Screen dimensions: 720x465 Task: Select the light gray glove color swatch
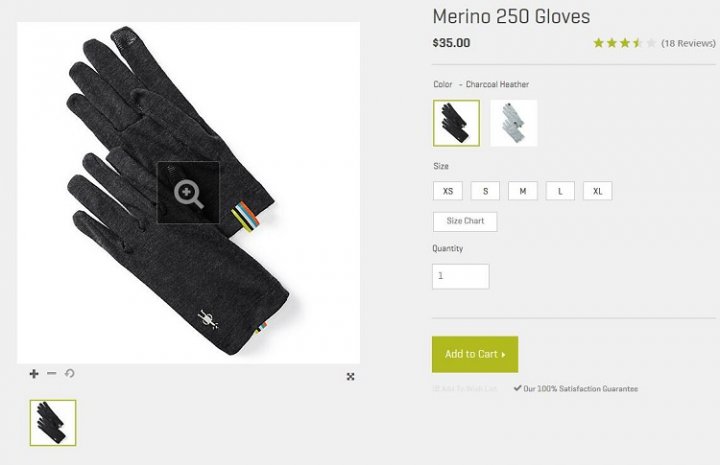pos(514,123)
